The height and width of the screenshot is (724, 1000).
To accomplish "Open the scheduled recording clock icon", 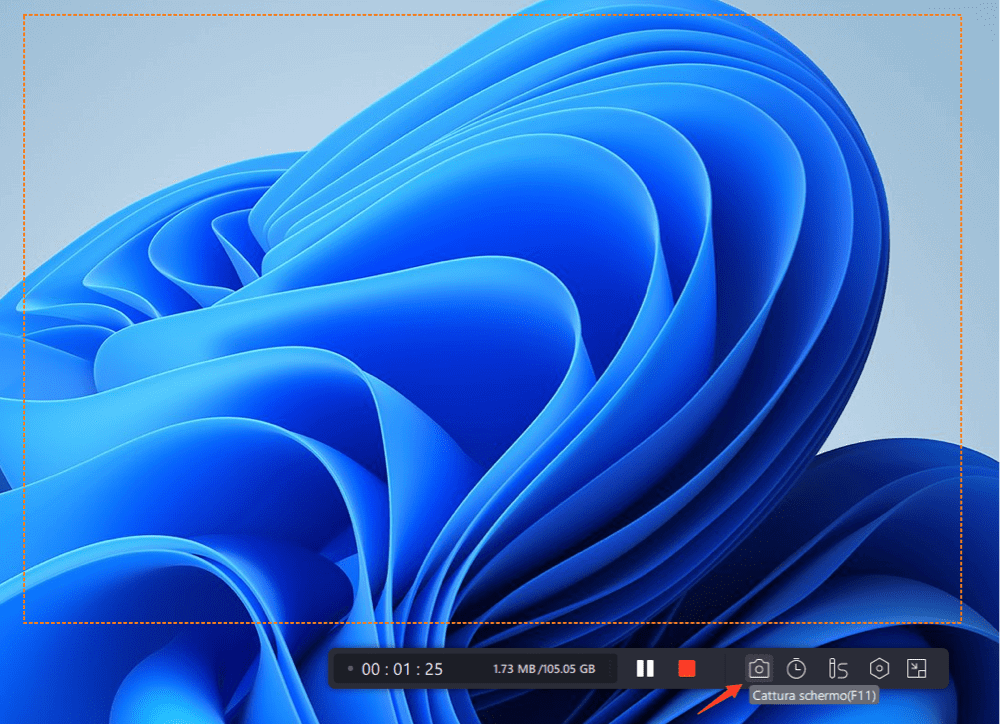I will click(796, 669).
